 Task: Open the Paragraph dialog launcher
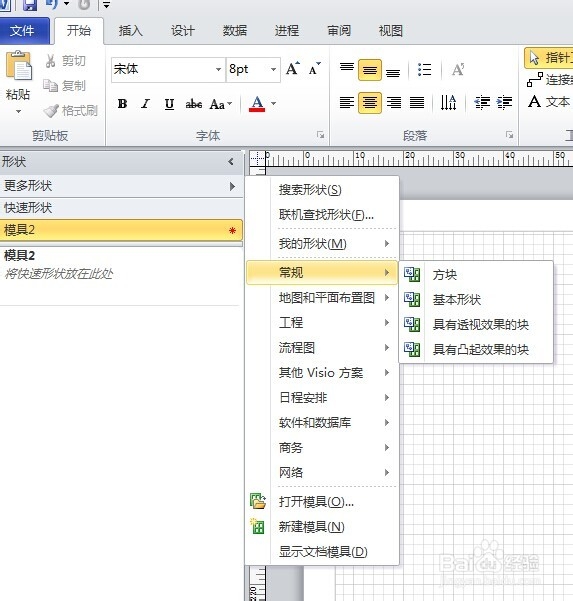click(x=509, y=135)
